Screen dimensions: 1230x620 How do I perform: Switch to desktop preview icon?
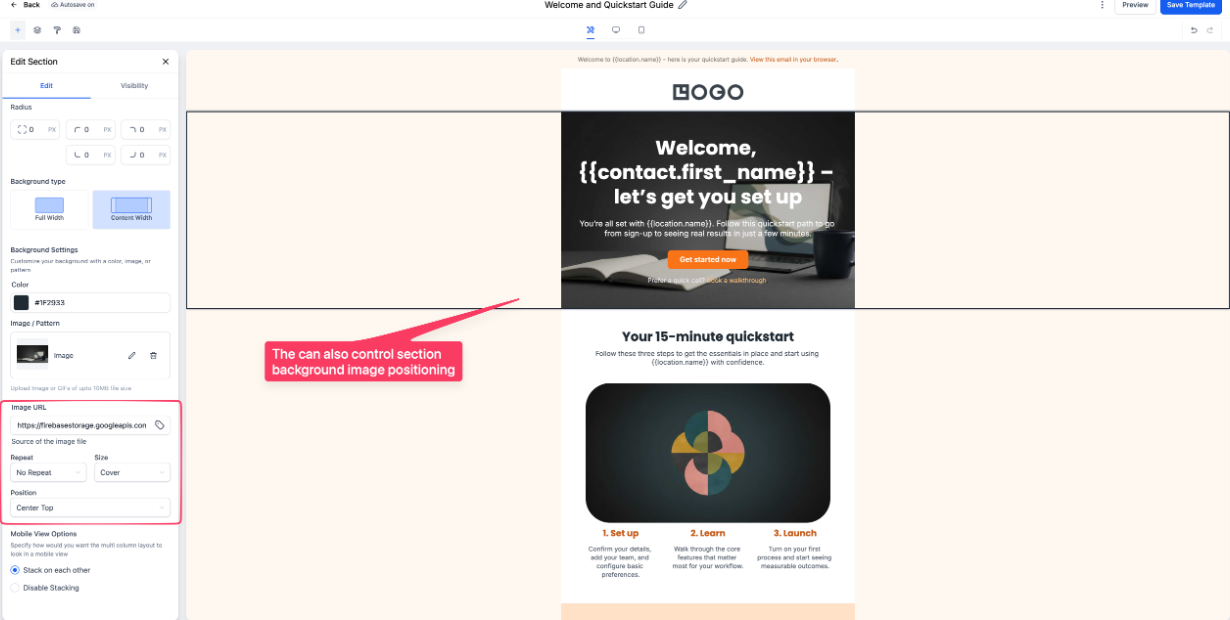pyautogui.click(x=616, y=30)
